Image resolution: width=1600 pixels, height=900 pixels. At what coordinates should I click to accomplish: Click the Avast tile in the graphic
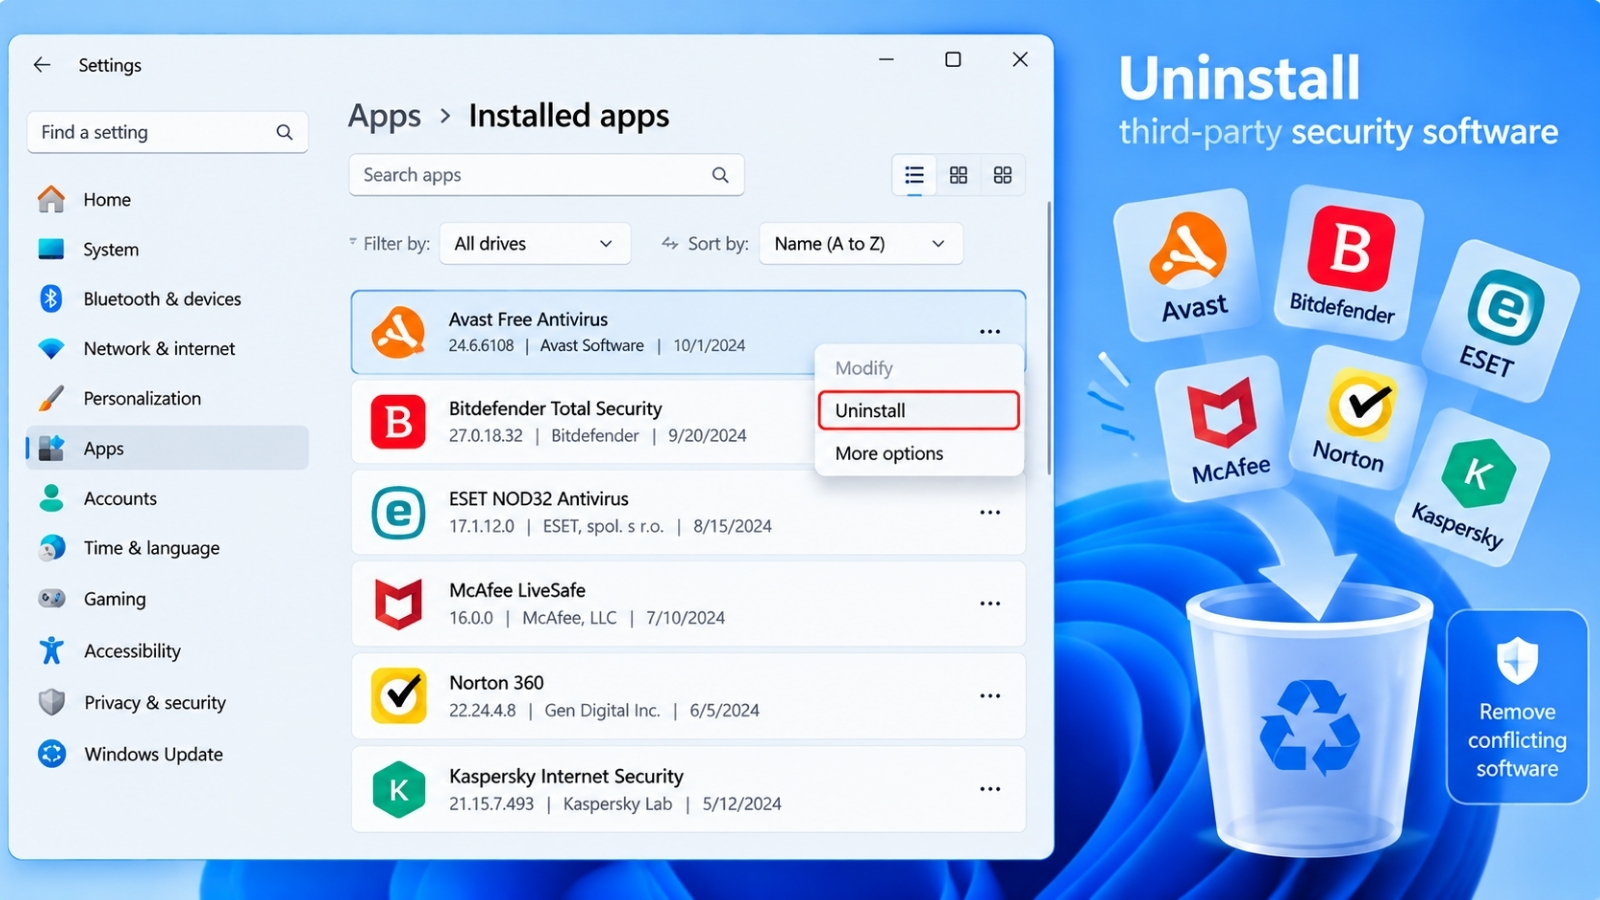1187,264
